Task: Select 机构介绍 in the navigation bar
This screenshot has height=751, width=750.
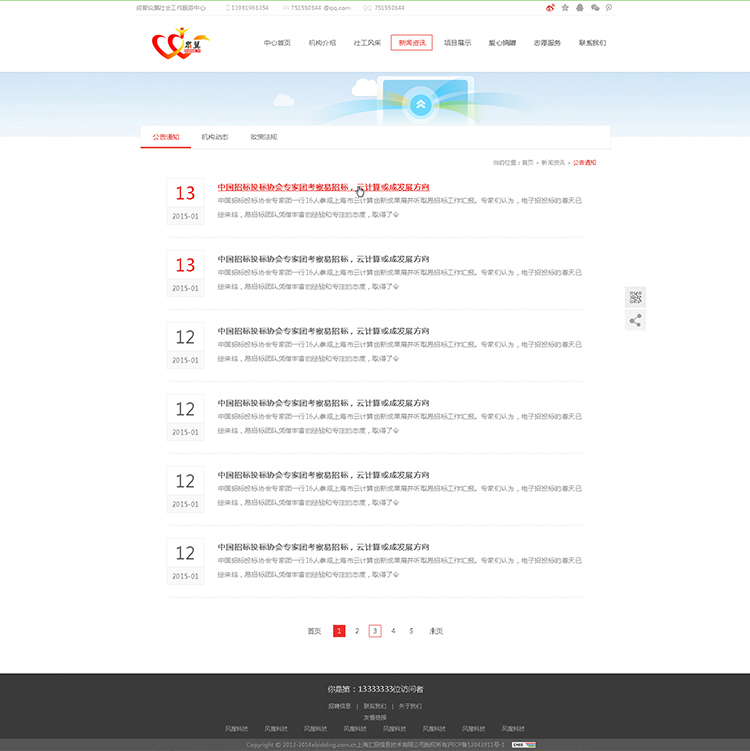Action: pos(322,44)
